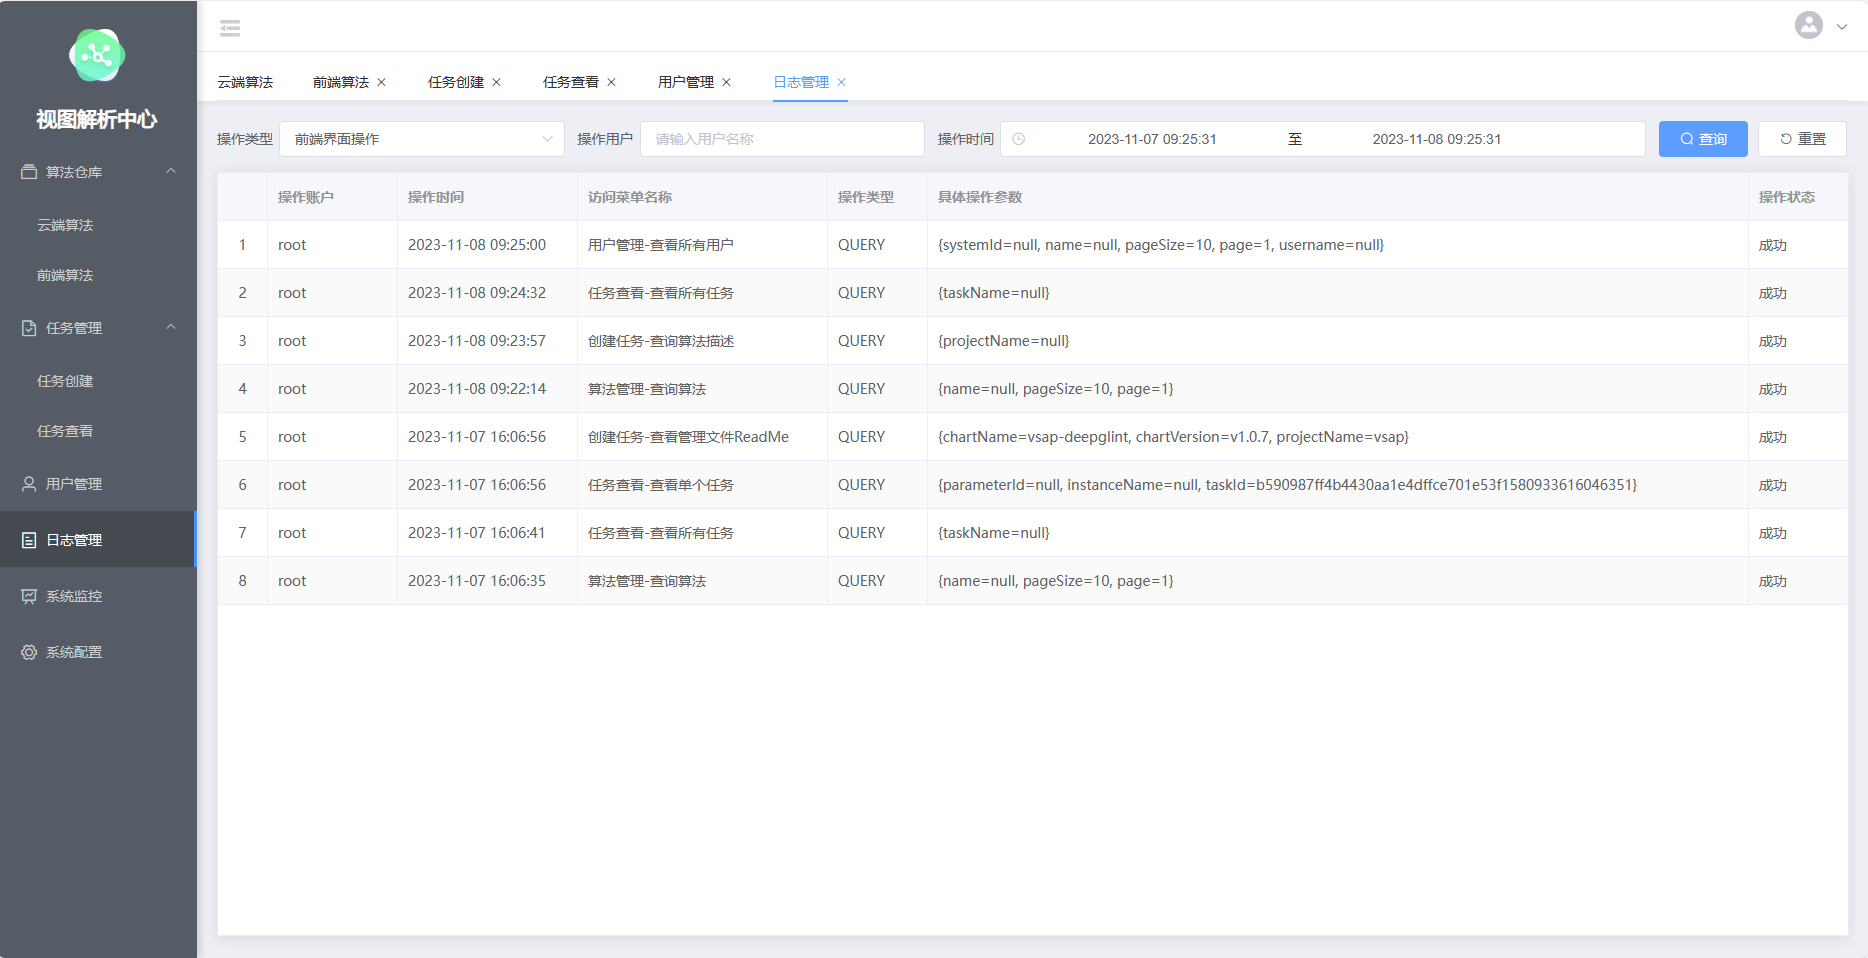The image size is (1868, 958).
Task: Go to 系统监控 in the sidebar
Action: pyautogui.click(x=98, y=596)
